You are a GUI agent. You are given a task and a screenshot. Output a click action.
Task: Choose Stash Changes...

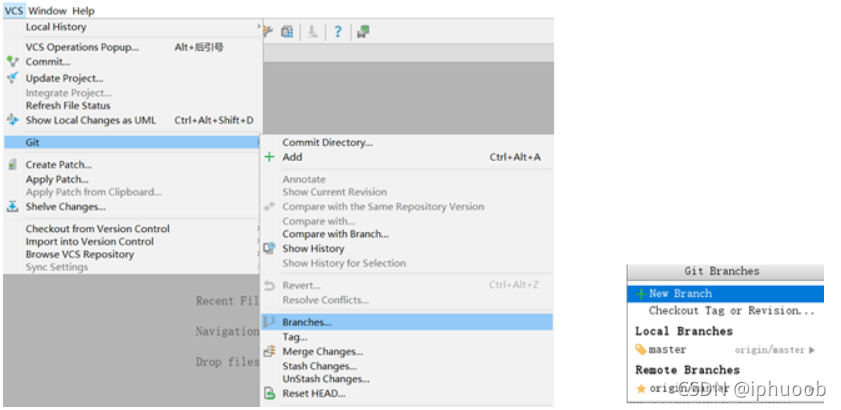319,366
